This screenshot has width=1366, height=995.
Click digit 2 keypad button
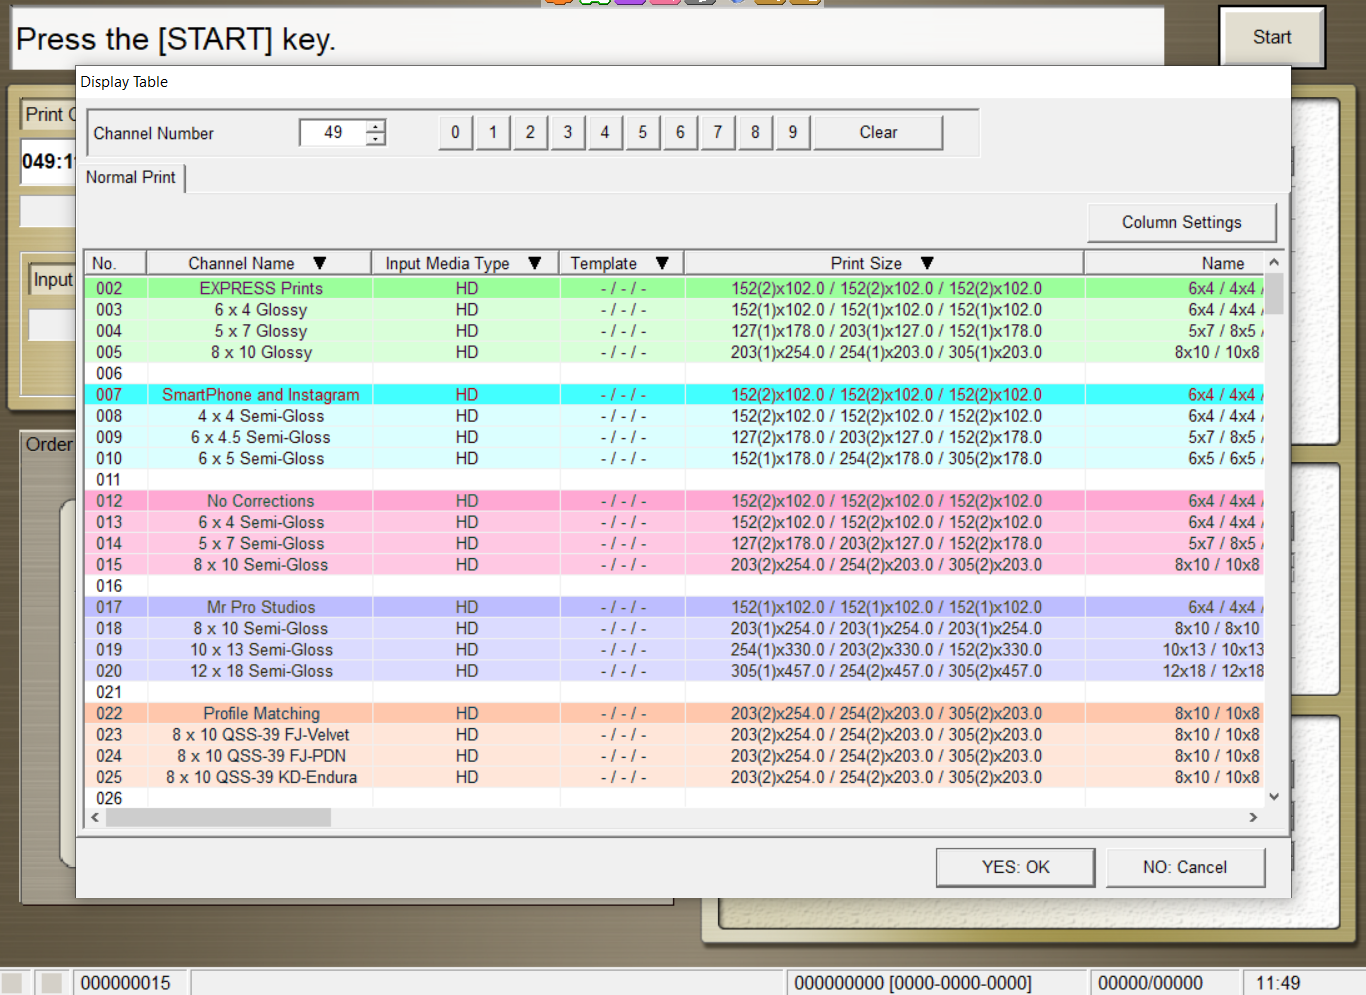530,132
